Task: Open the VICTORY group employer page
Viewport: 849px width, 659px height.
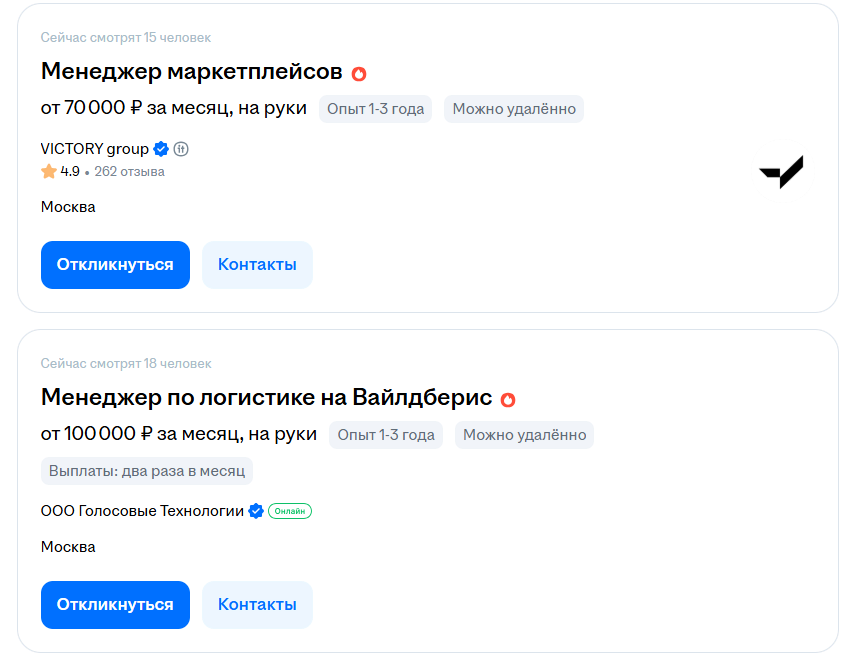Action: (x=94, y=149)
